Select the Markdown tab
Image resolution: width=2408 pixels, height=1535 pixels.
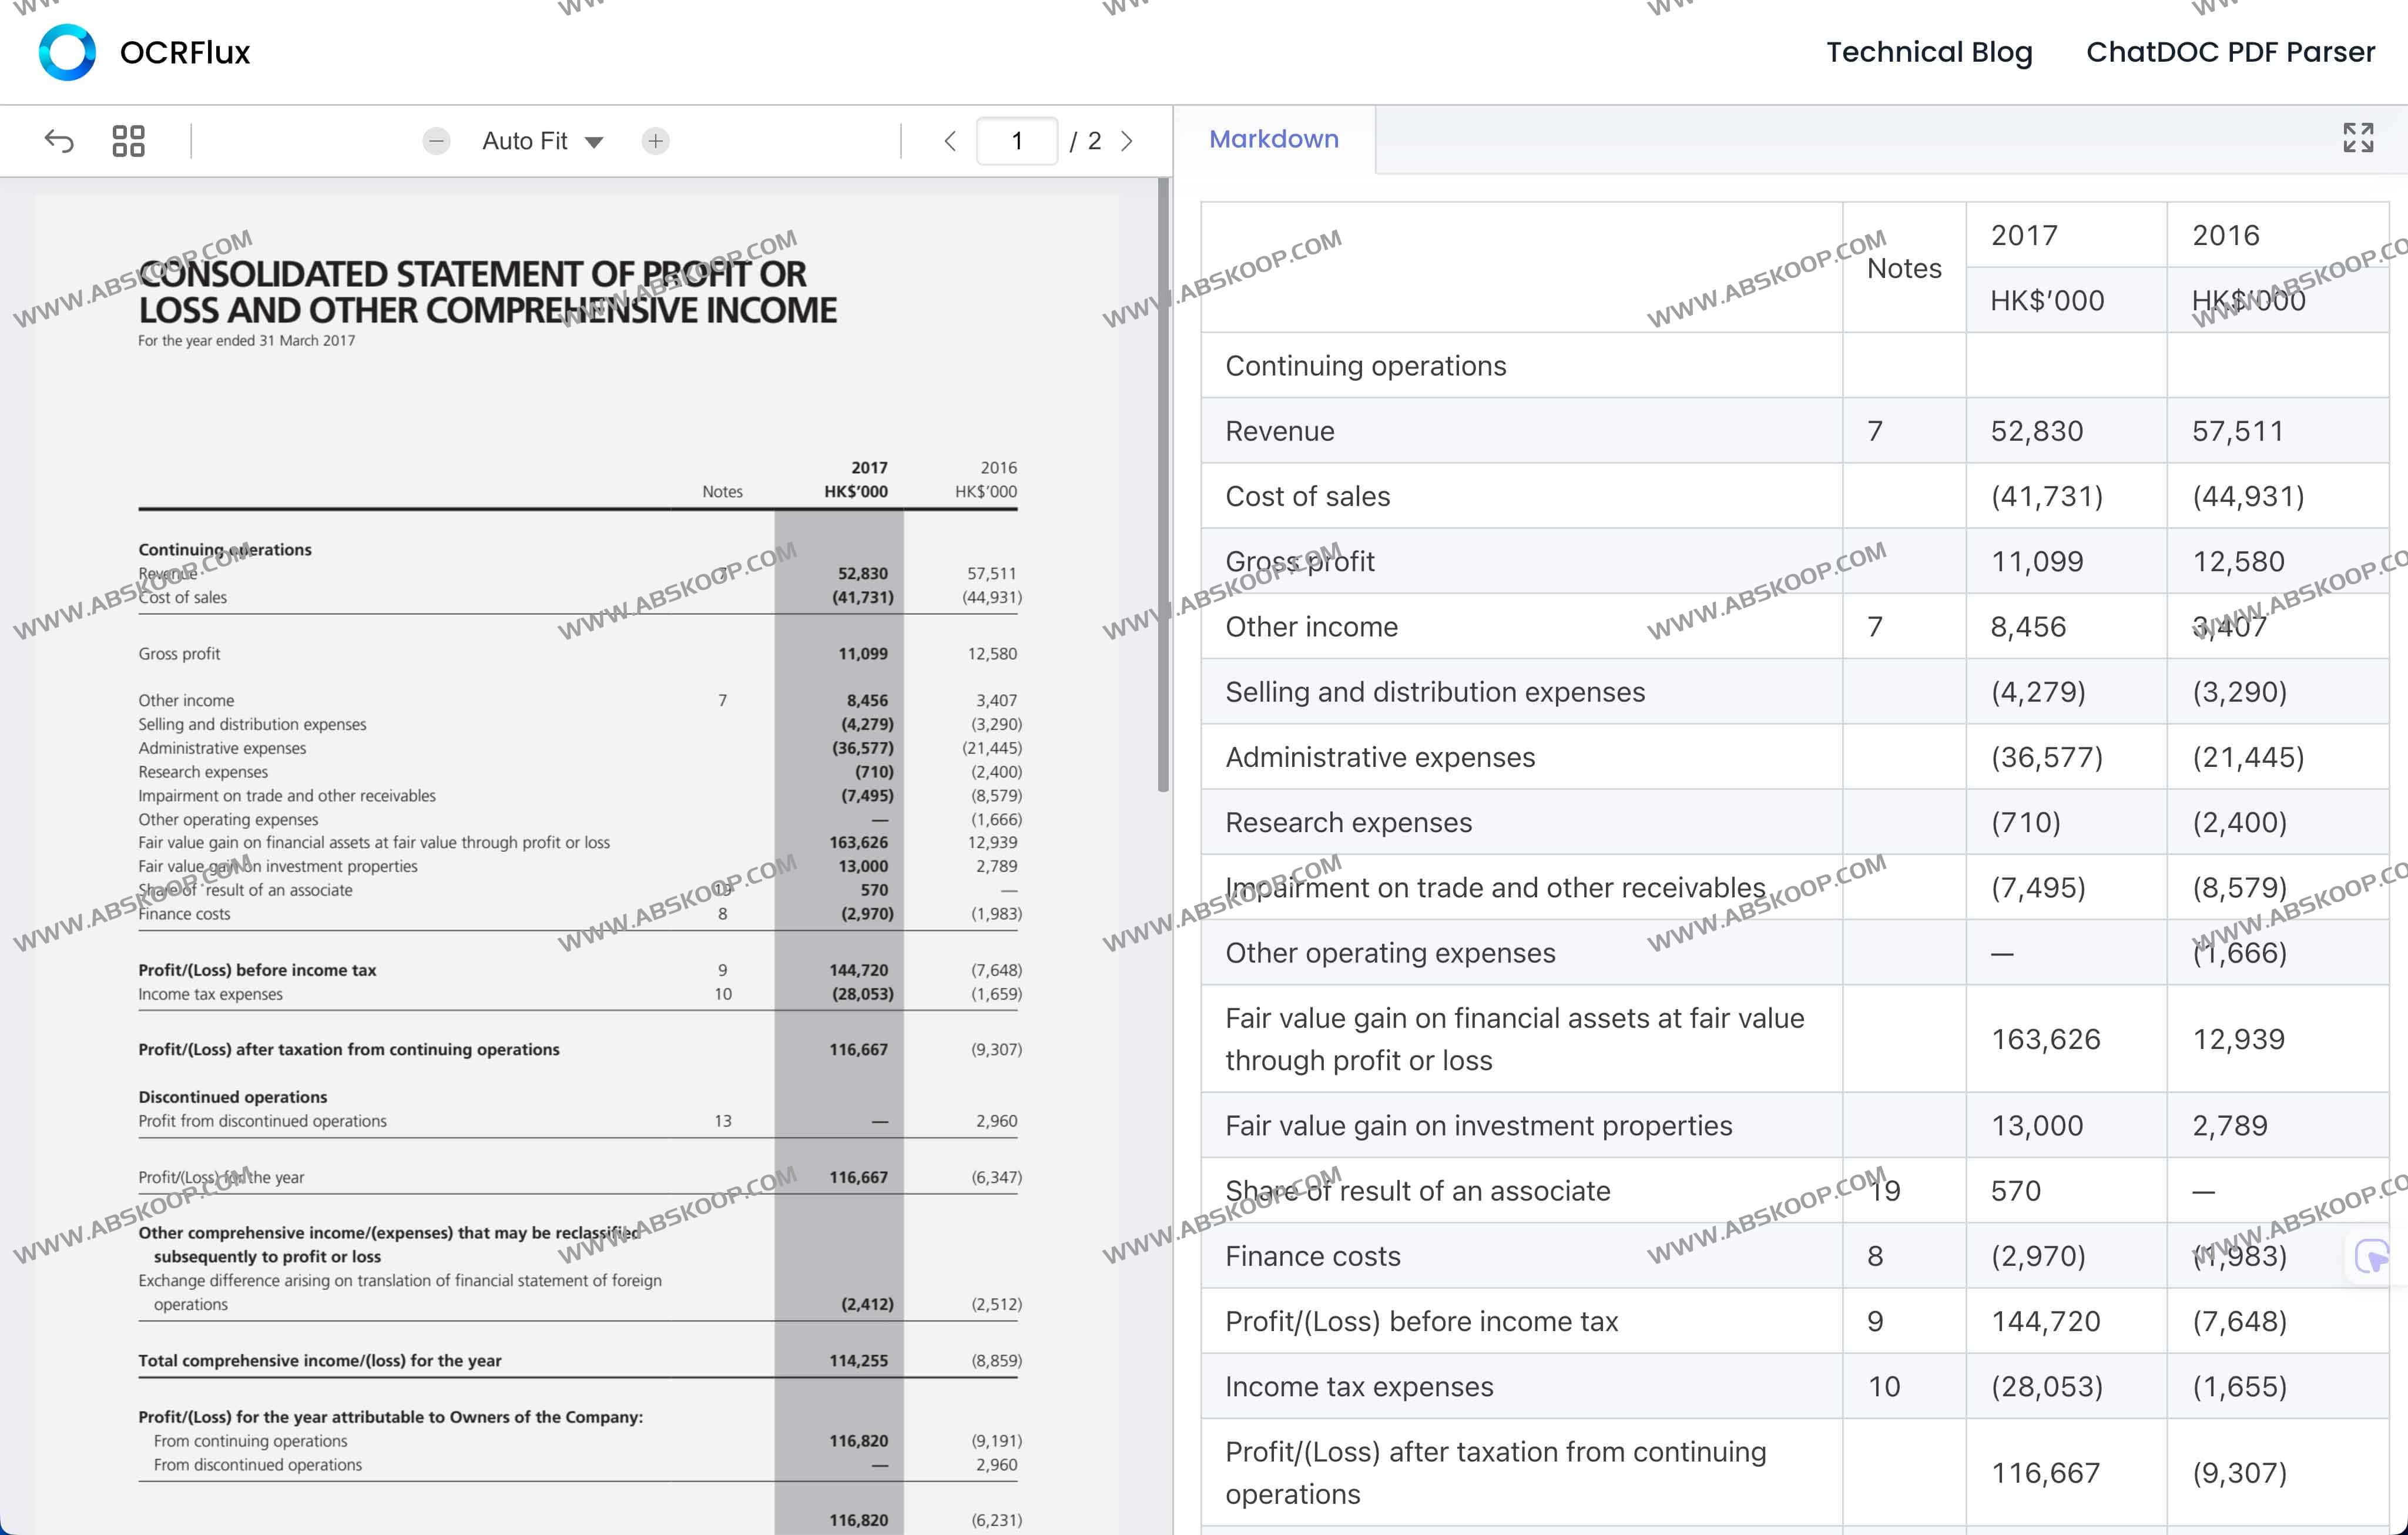pos(1273,139)
